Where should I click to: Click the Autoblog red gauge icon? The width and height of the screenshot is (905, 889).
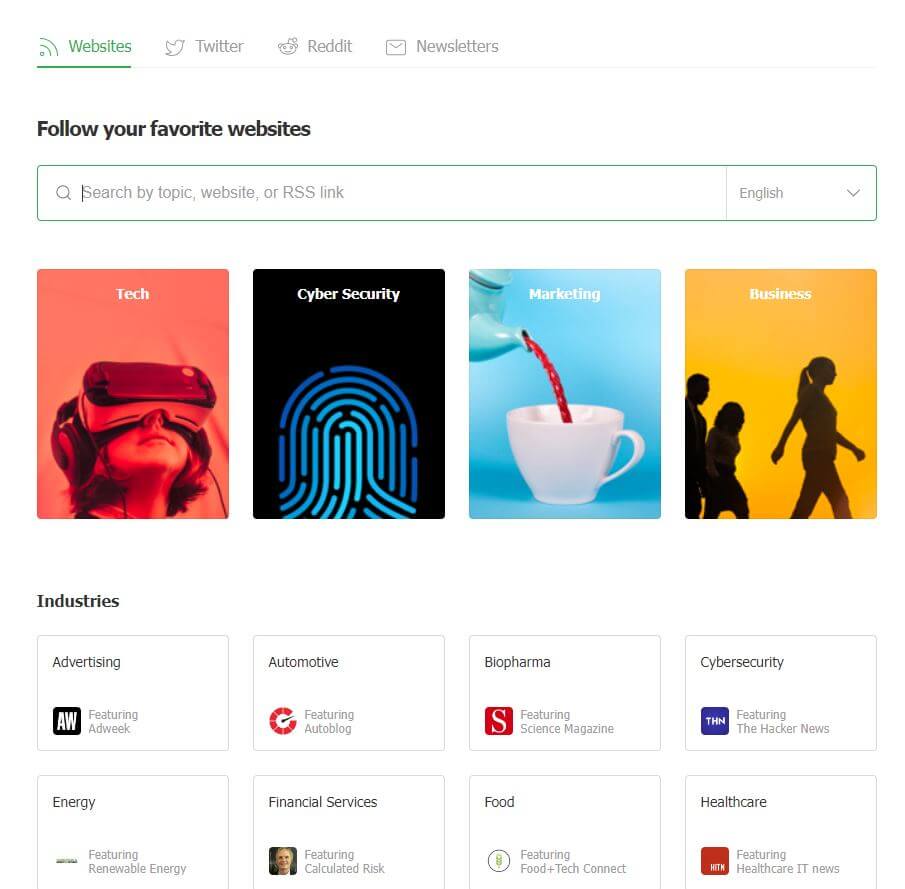pyautogui.click(x=283, y=720)
